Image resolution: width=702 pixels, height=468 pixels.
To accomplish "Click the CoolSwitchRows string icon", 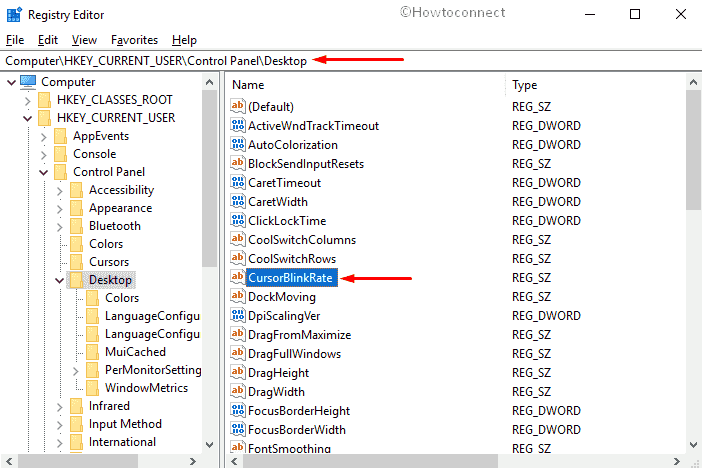I will coord(238,258).
